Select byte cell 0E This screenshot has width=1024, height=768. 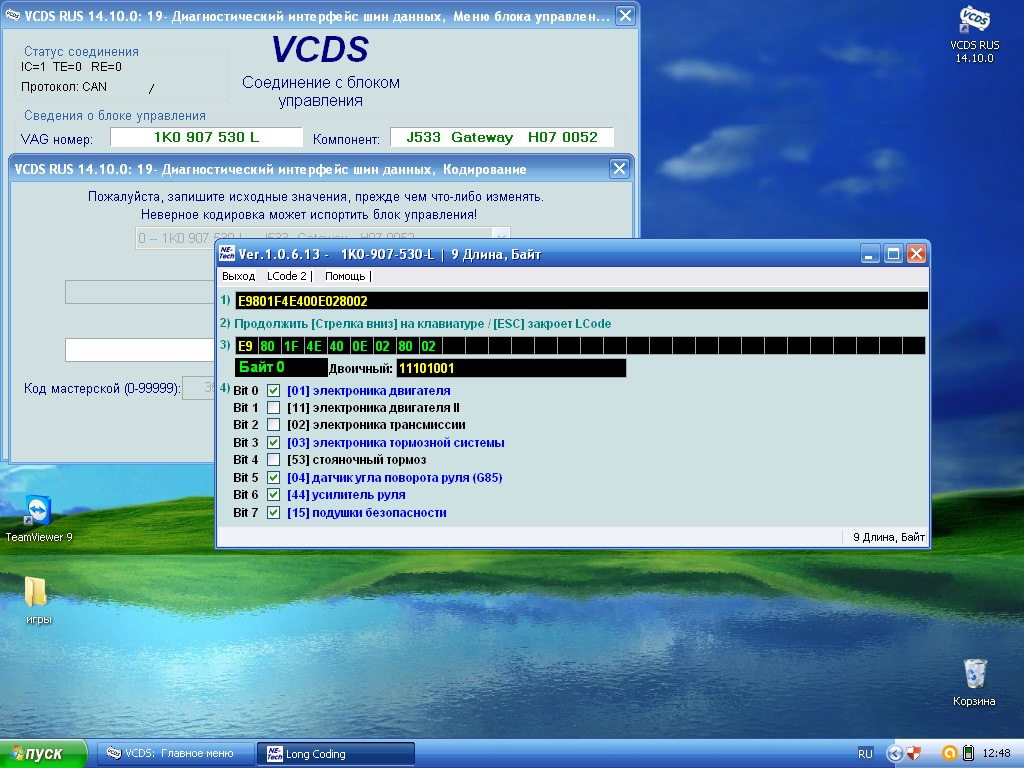point(360,346)
